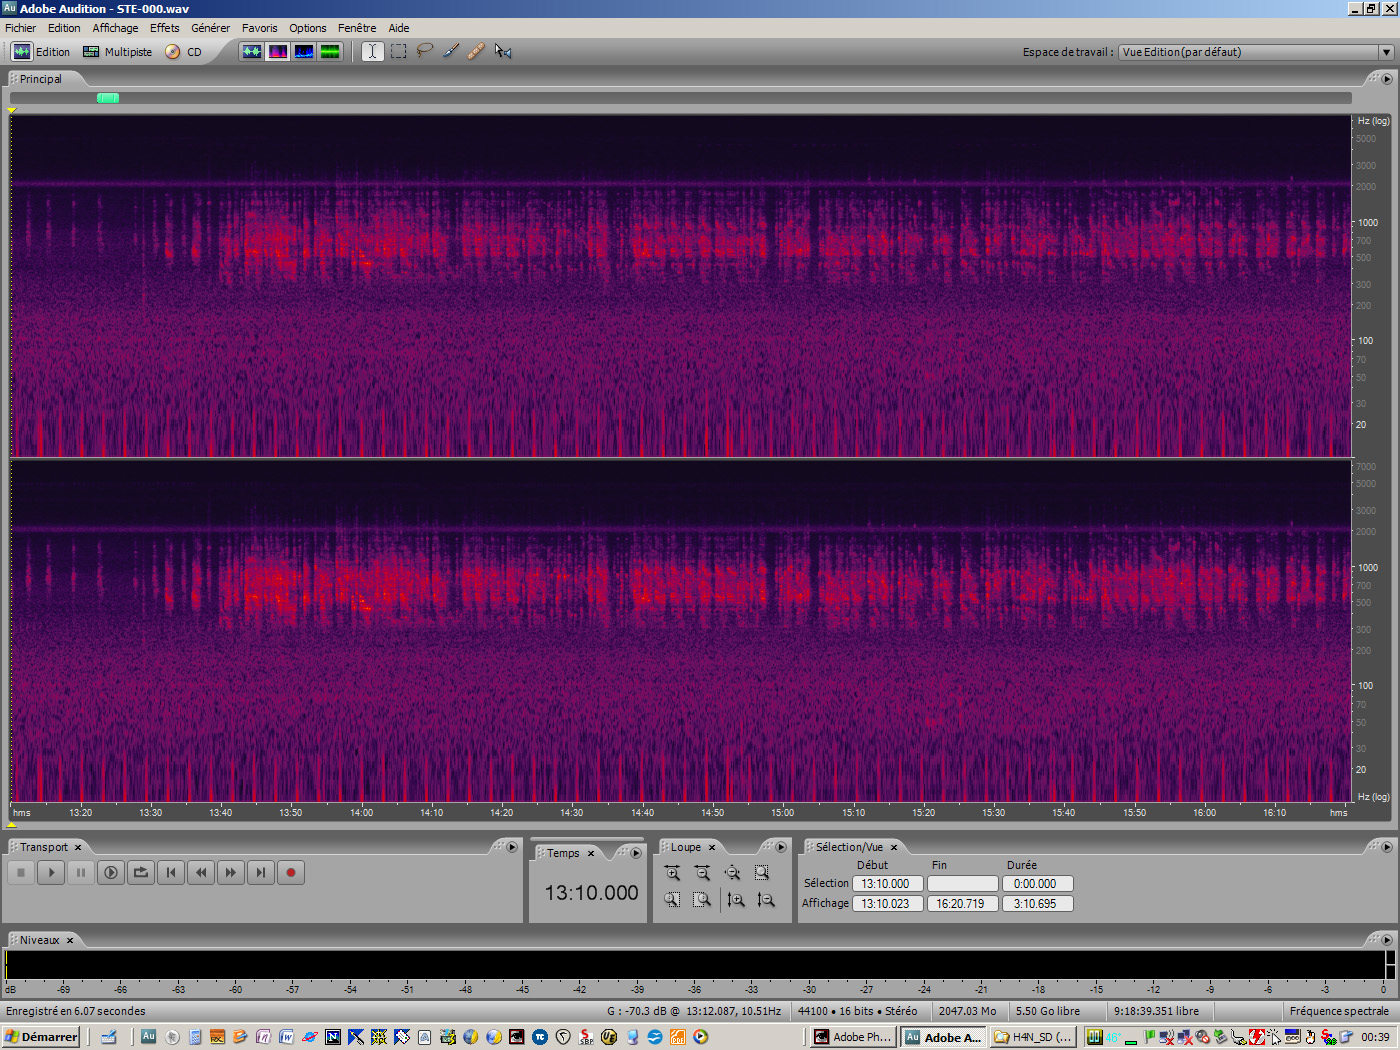Image resolution: width=1400 pixels, height=1050 pixels.
Task: Enable spectral frequency display button
Action: point(278,51)
